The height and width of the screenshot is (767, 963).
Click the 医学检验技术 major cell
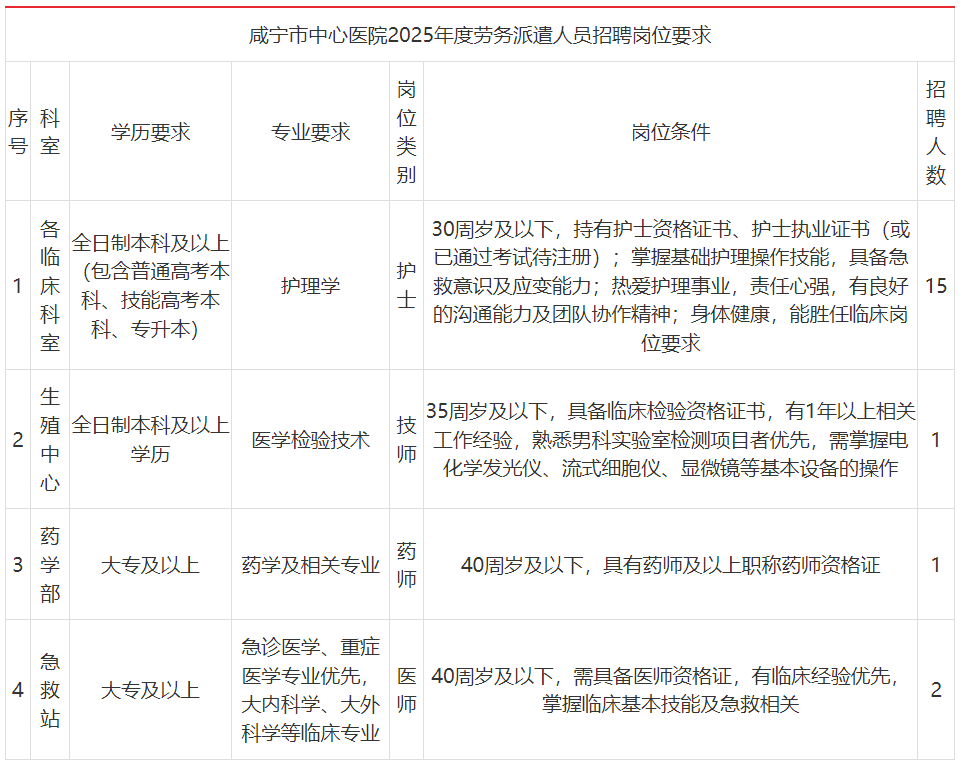pos(310,440)
